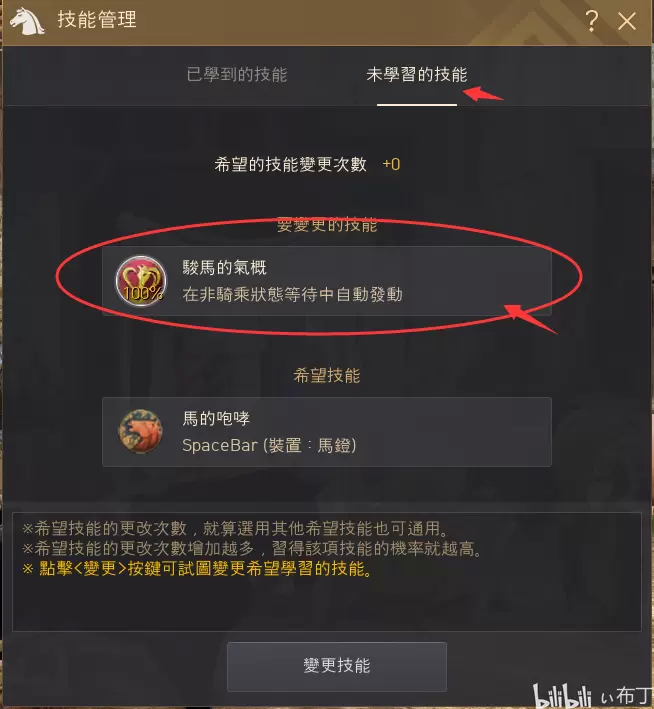Click the yellow 點擊<變更>按鍵 hint line

[x=198, y=569]
